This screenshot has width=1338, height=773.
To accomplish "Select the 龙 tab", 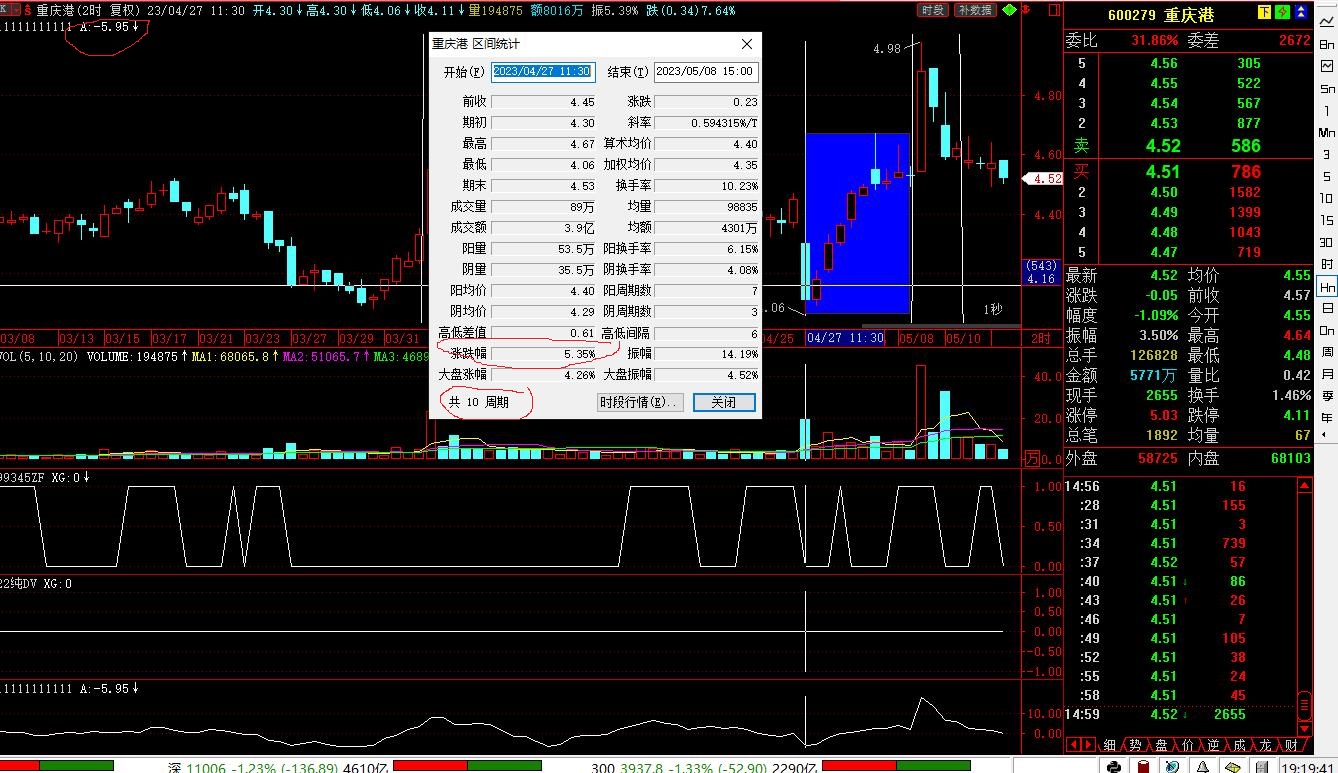I will tap(1265, 745).
